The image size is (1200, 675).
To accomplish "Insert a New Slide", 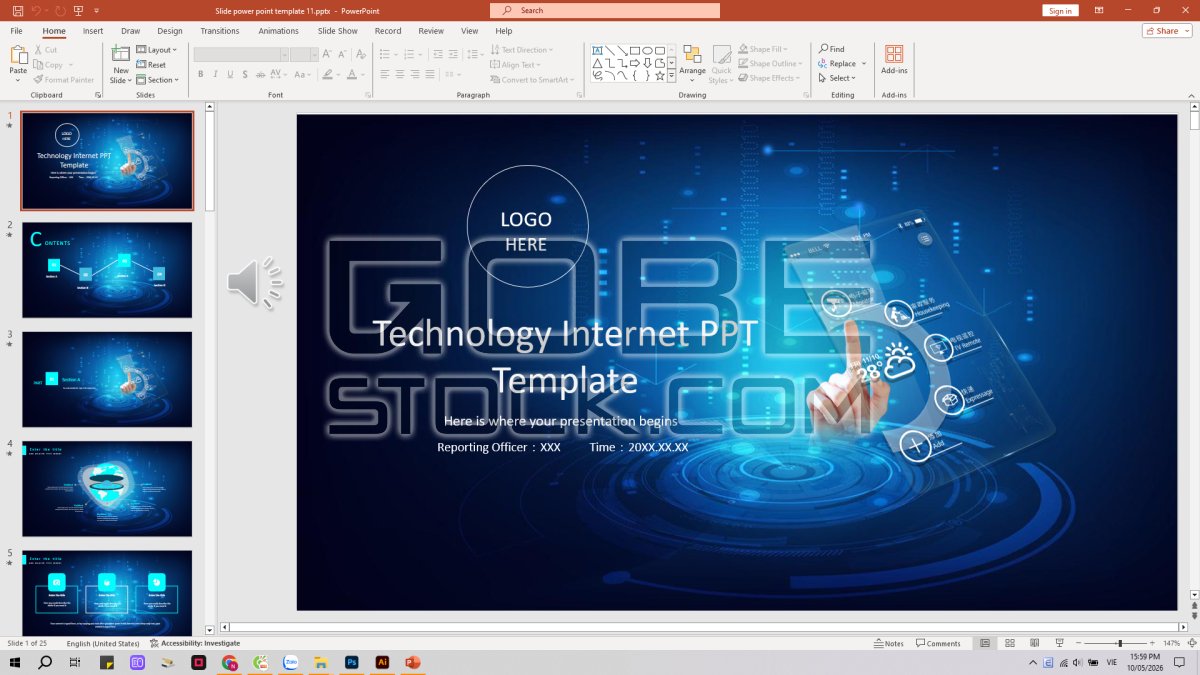I will click(x=121, y=64).
